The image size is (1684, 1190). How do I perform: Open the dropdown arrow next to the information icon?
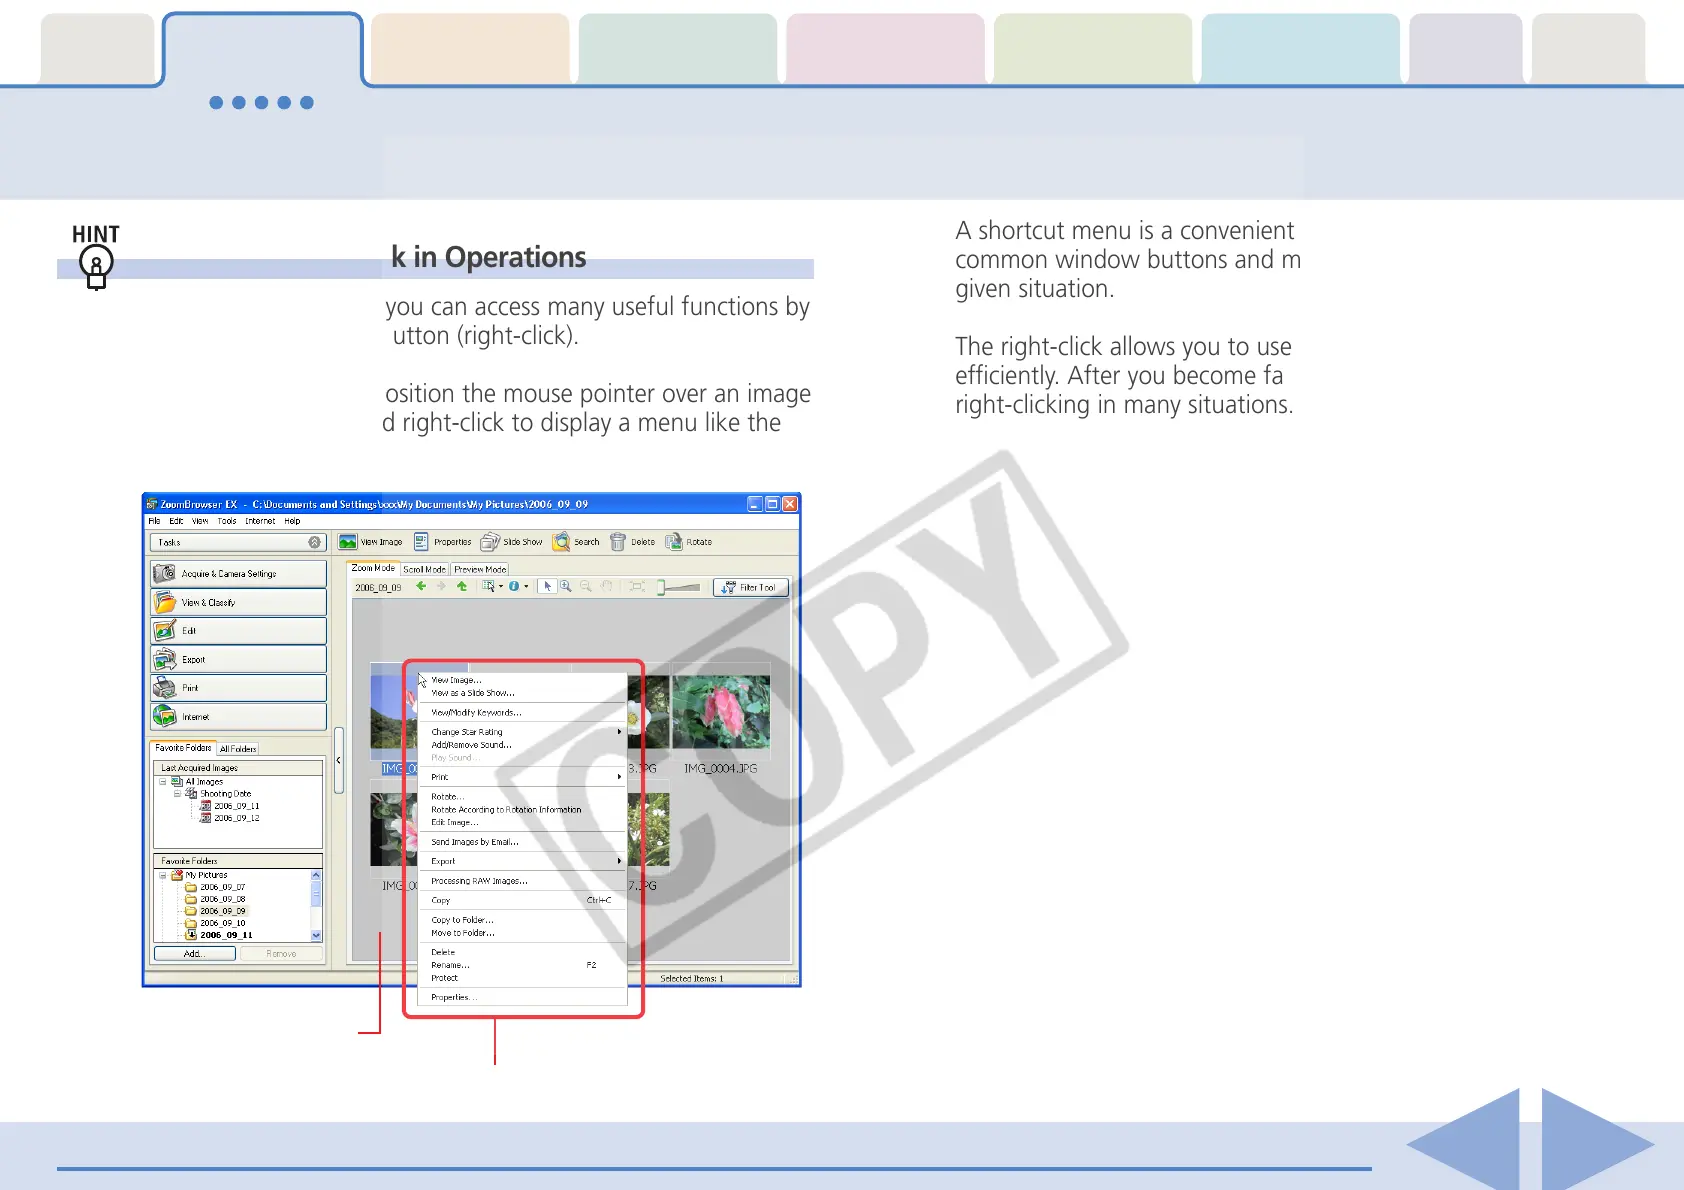526,587
